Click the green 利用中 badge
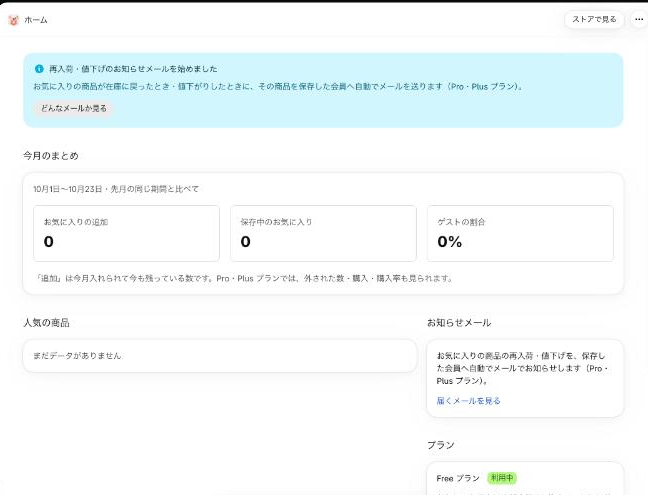 502,478
